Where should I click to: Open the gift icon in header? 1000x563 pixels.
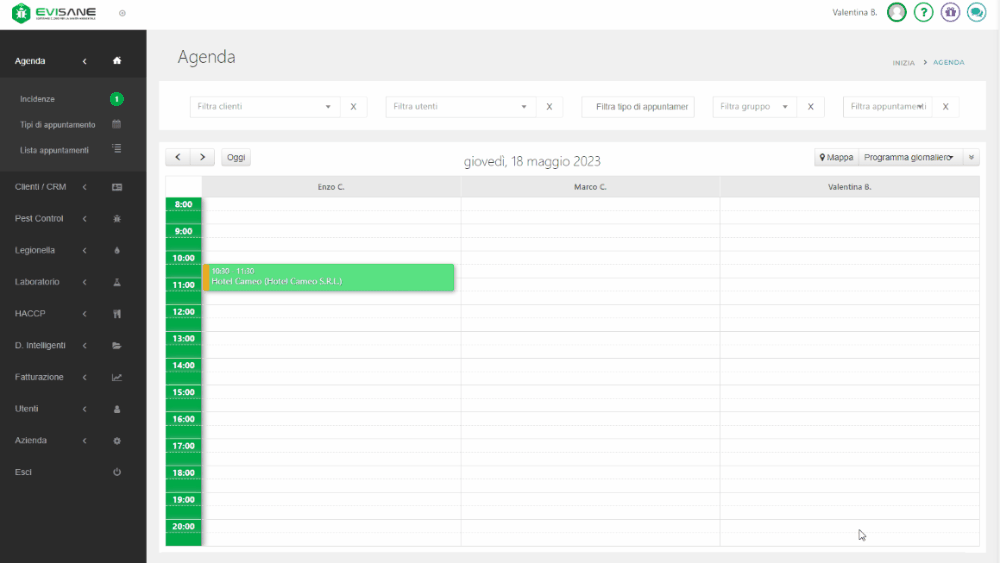click(950, 12)
